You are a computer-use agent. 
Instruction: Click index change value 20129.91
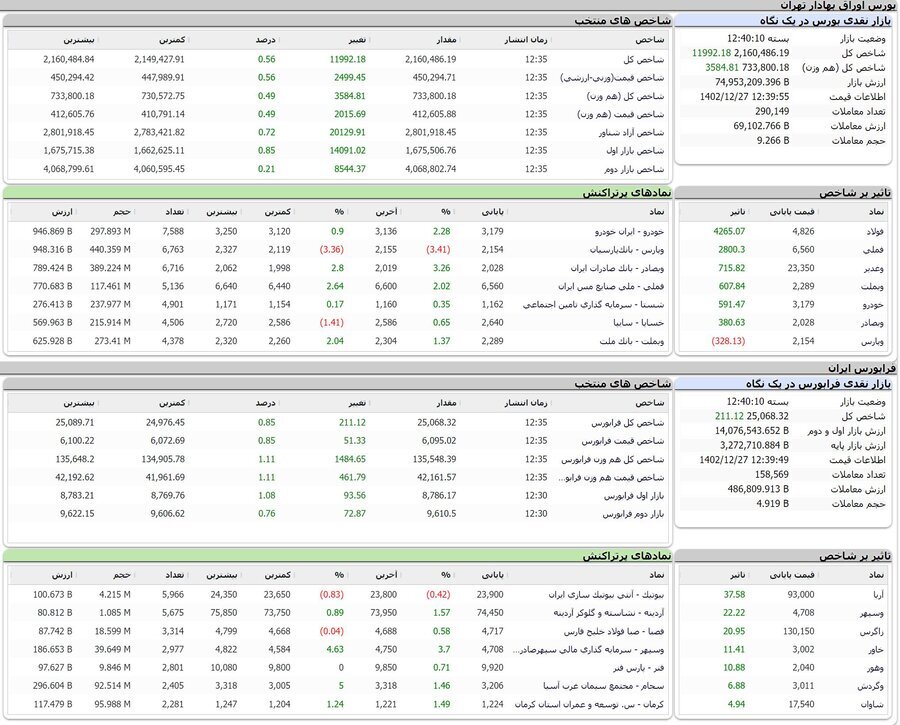(x=347, y=132)
